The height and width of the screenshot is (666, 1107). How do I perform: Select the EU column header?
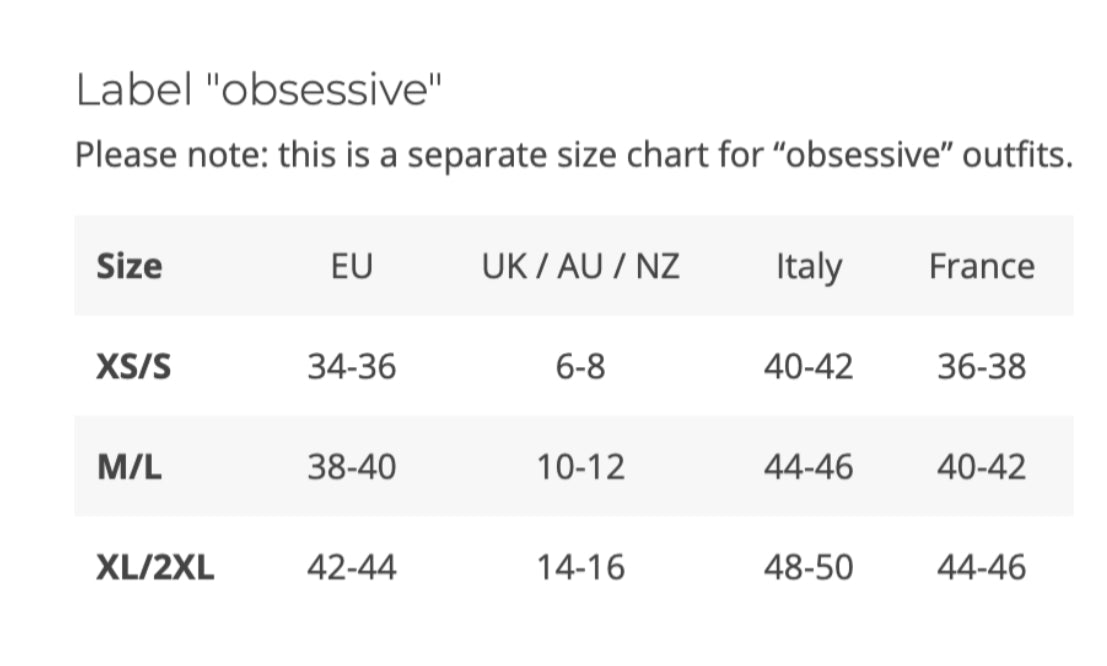point(351,267)
